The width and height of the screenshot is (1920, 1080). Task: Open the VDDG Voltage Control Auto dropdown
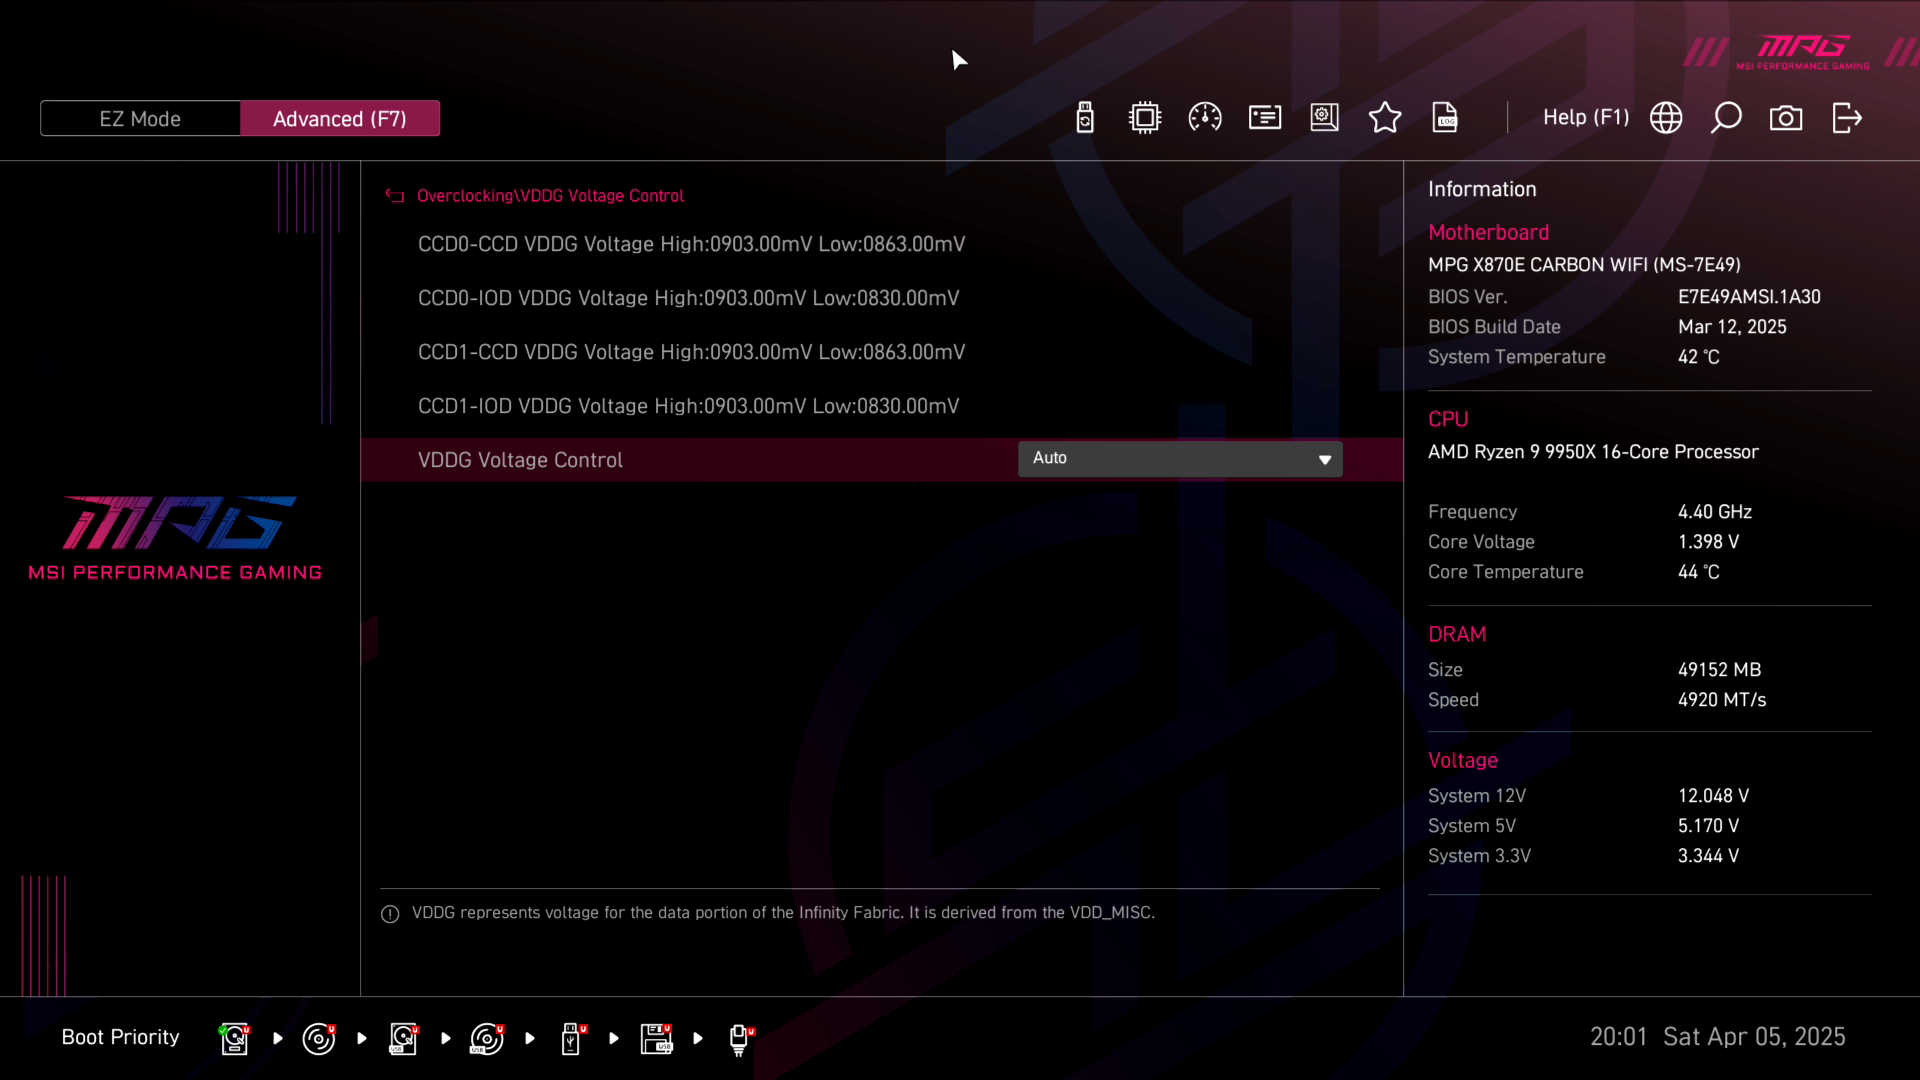coord(1180,459)
